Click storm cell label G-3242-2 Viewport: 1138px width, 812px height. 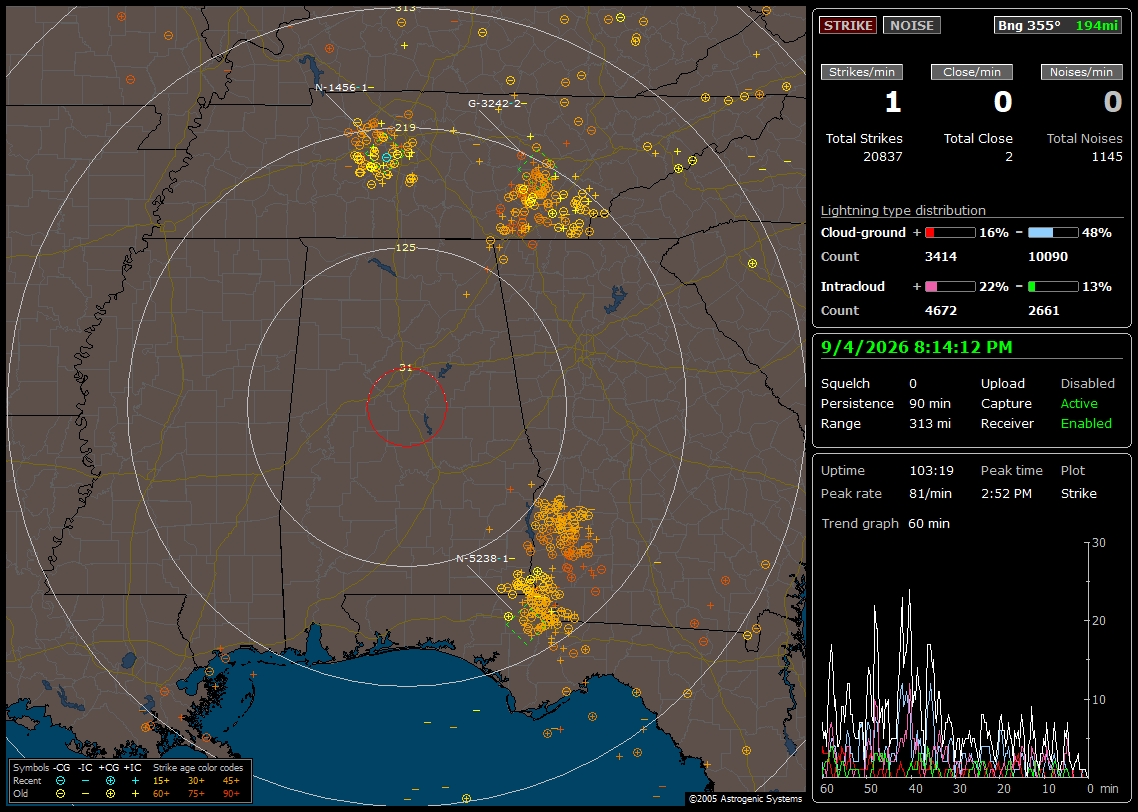[x=494, y=104]
